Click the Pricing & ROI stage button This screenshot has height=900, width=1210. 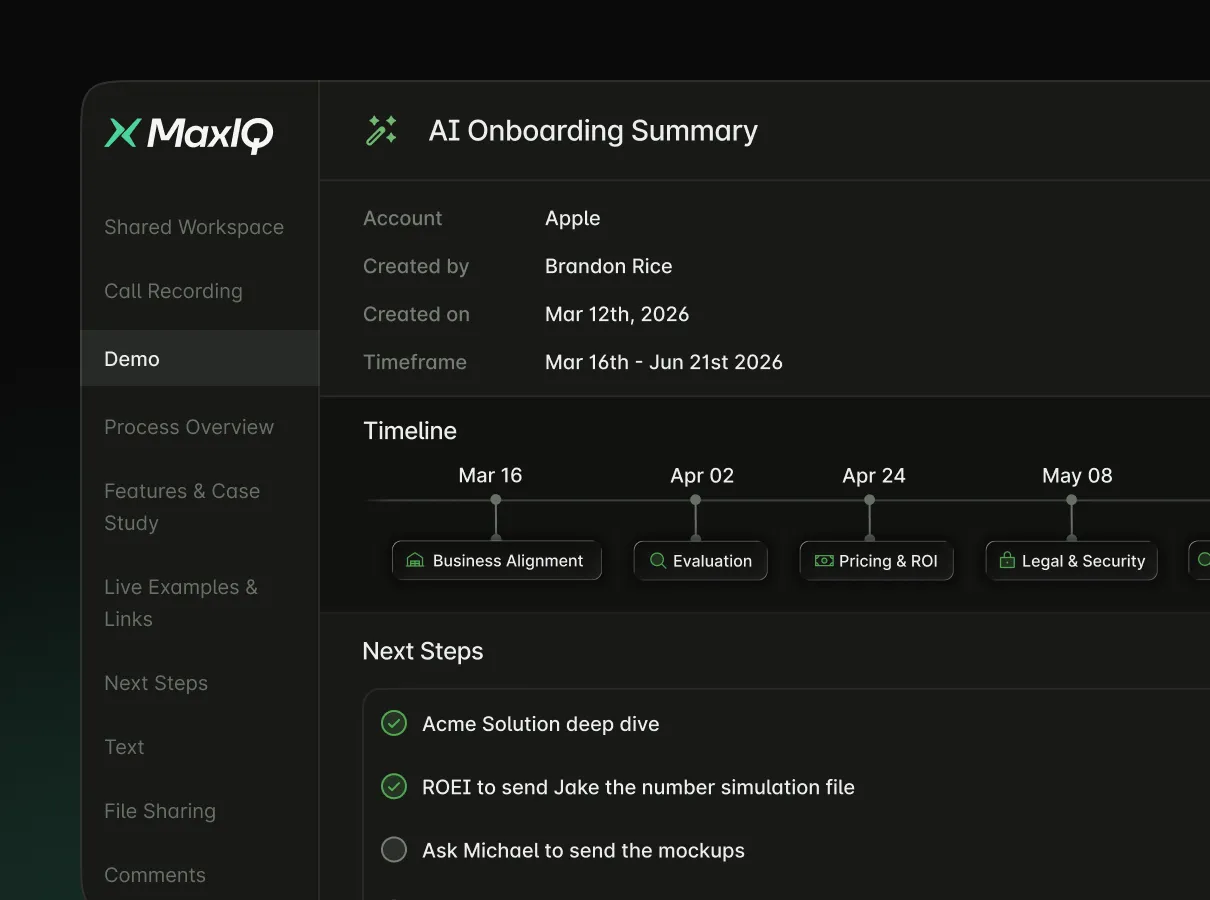tap(877, 561)
